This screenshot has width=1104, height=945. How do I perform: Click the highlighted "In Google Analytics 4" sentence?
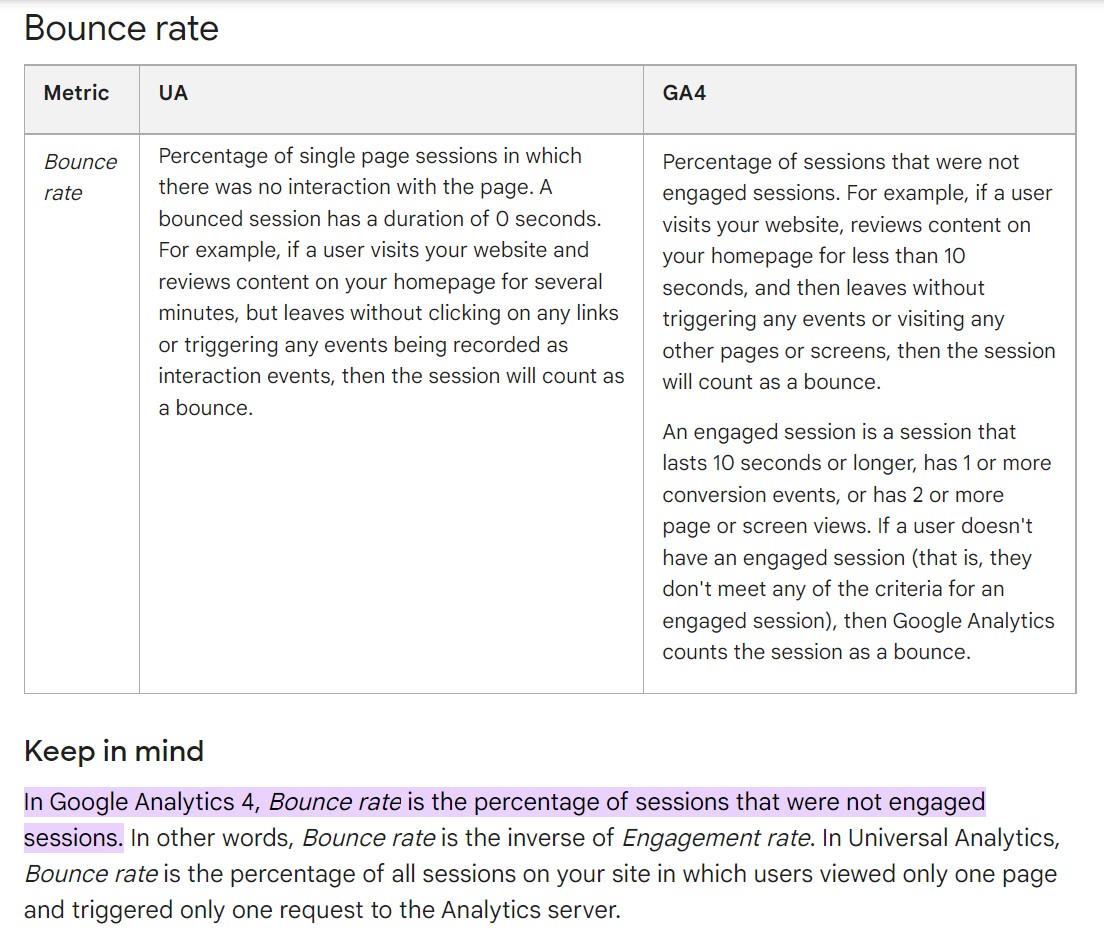tap(504, 820)
